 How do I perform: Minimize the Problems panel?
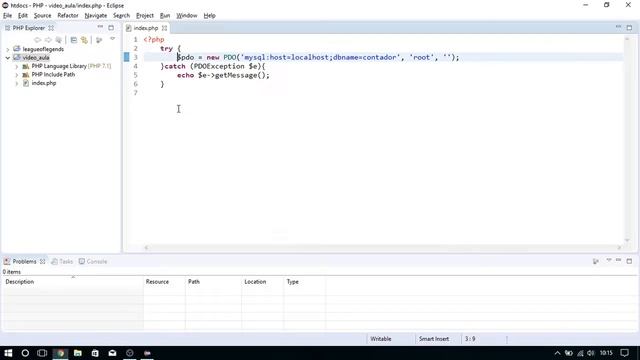click(x=618, y=260)
